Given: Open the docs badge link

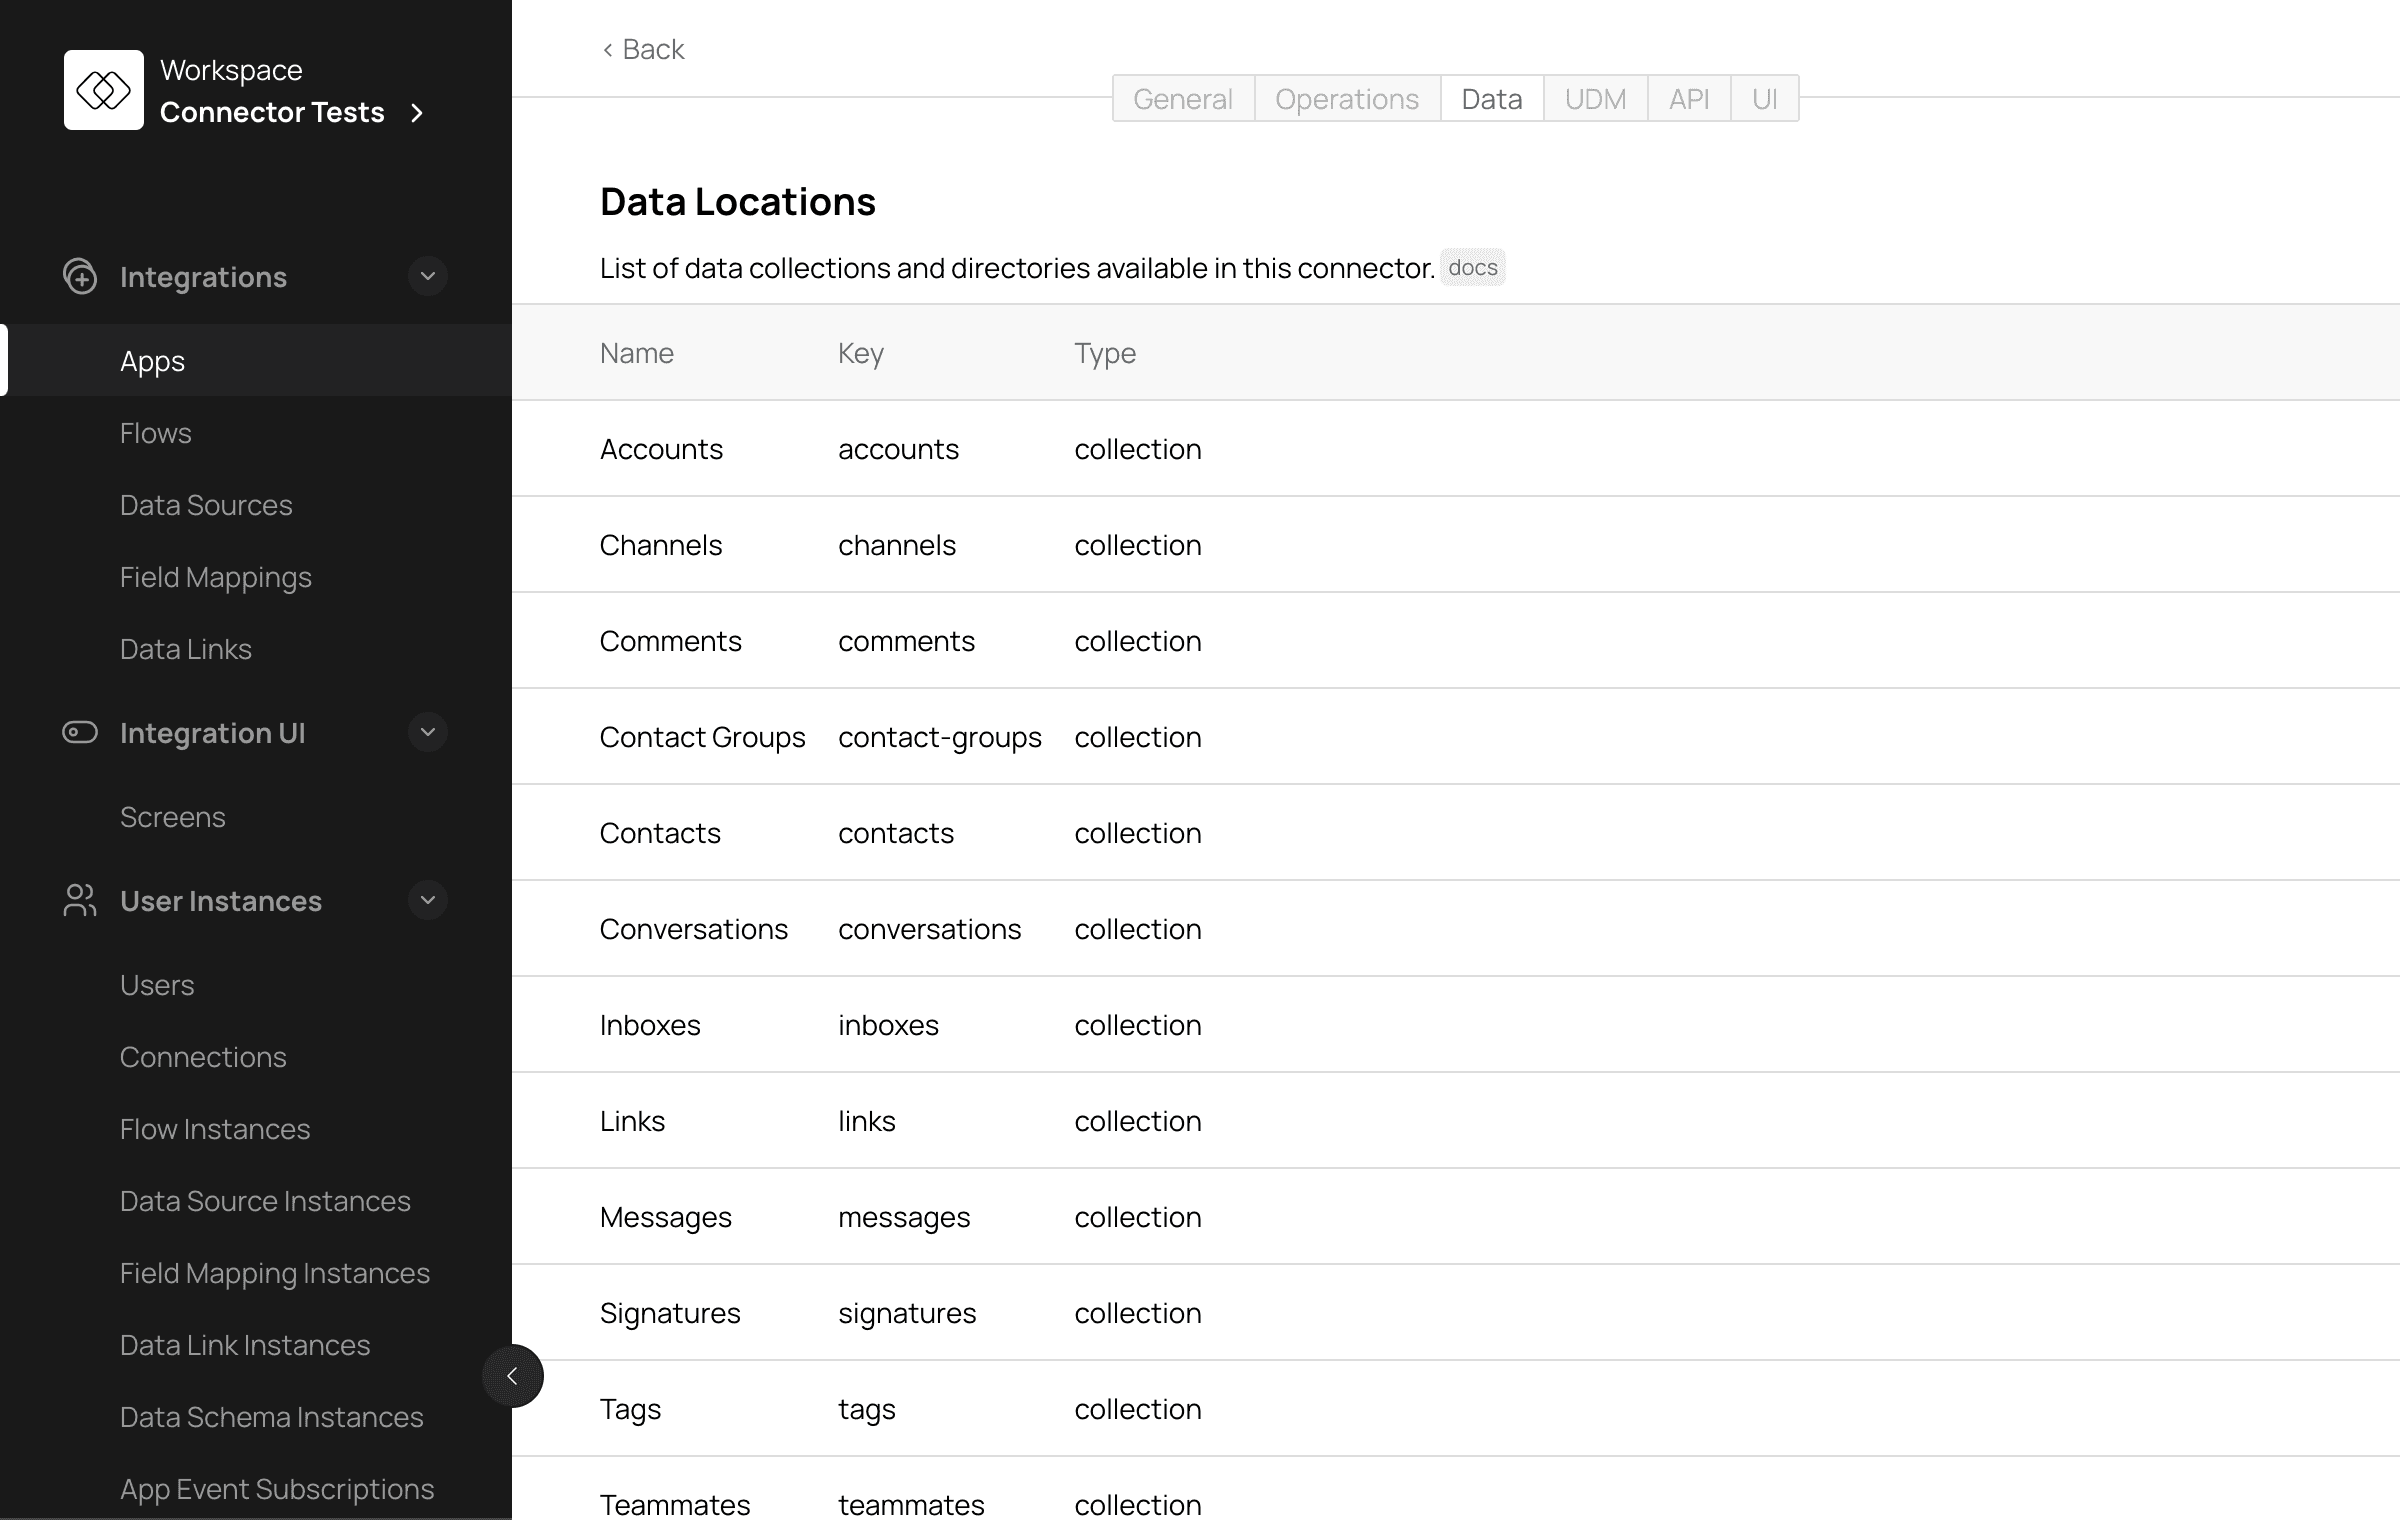Looking at the screenshot, I should point(1472,268).
